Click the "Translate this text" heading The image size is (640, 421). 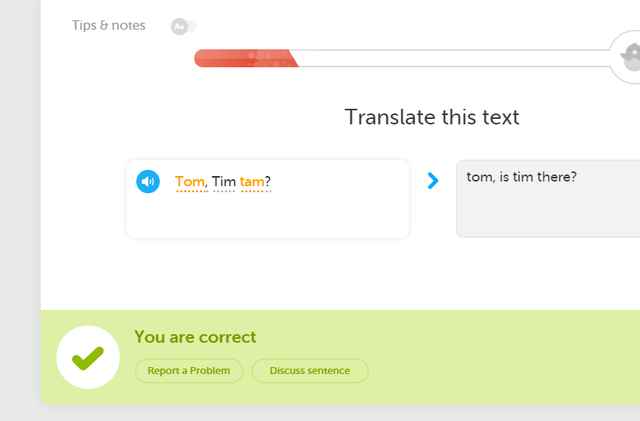pos(432,117)
